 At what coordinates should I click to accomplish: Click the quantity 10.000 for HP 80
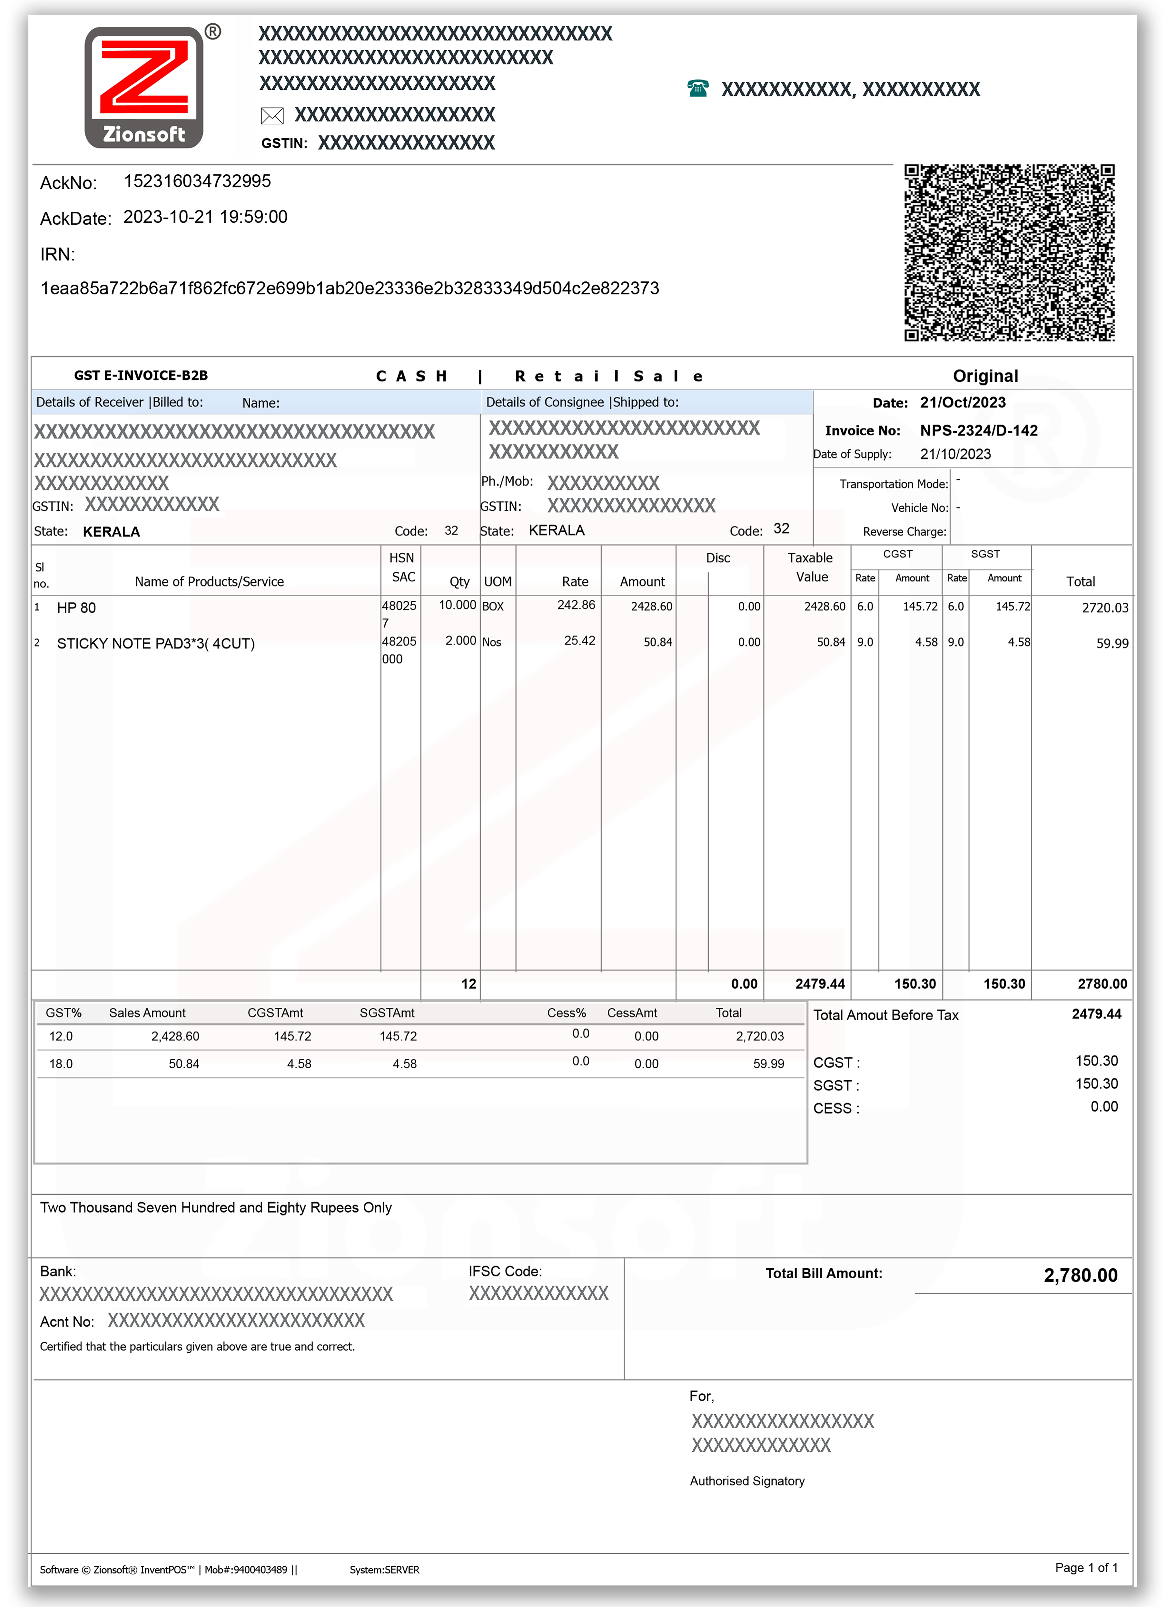[458, 605]
